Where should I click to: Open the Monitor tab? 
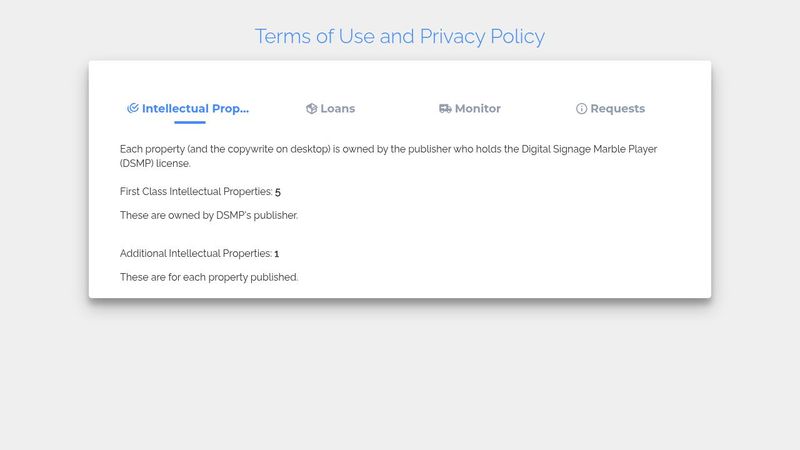[477, 108]
